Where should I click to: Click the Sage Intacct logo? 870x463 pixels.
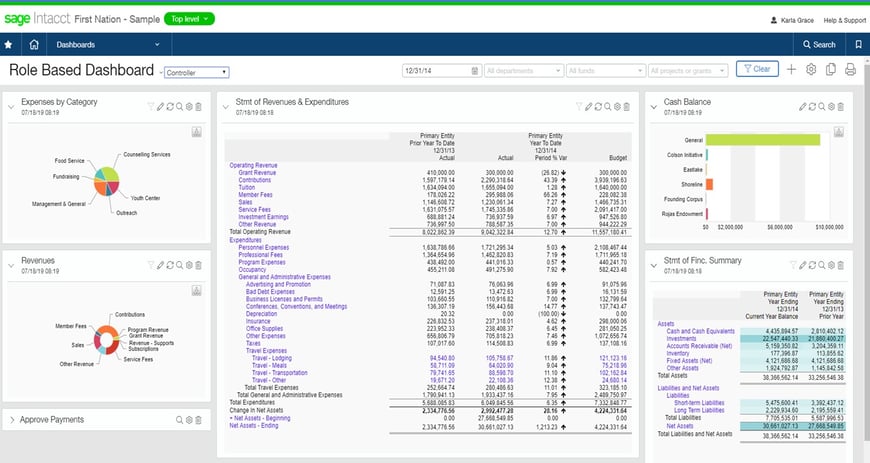37,19
